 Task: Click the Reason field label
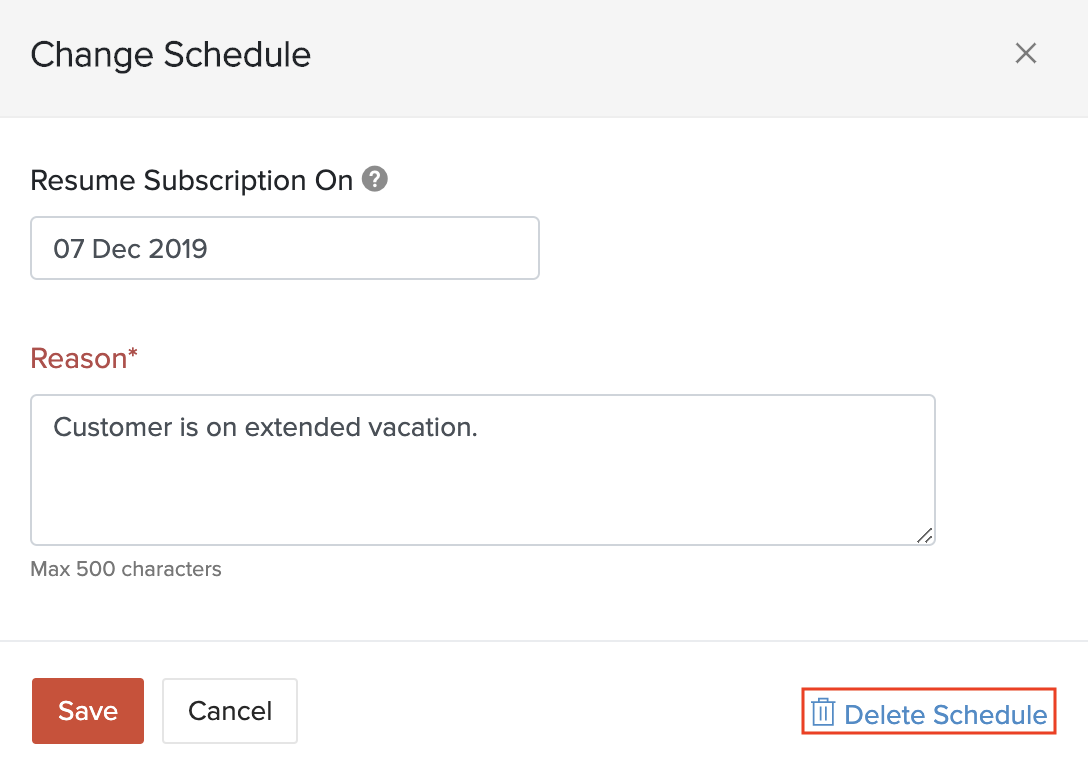pos(84,358)
